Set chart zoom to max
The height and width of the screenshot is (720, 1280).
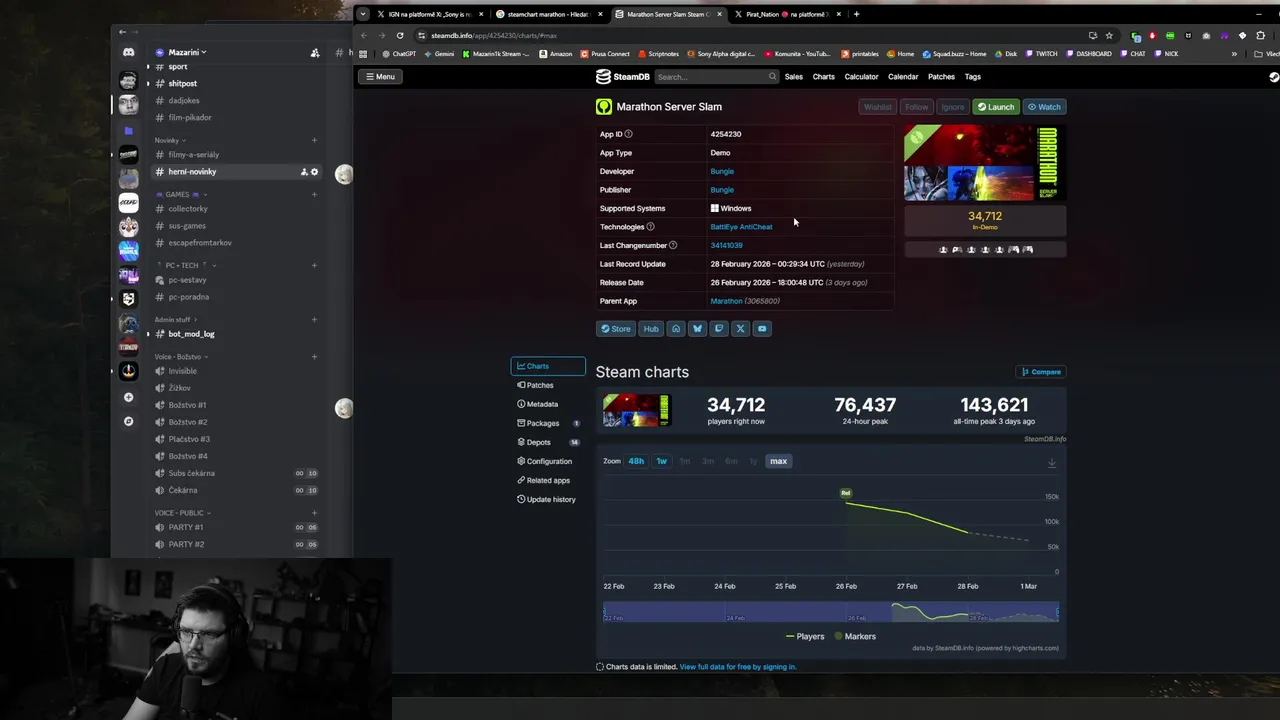(778, 461)
